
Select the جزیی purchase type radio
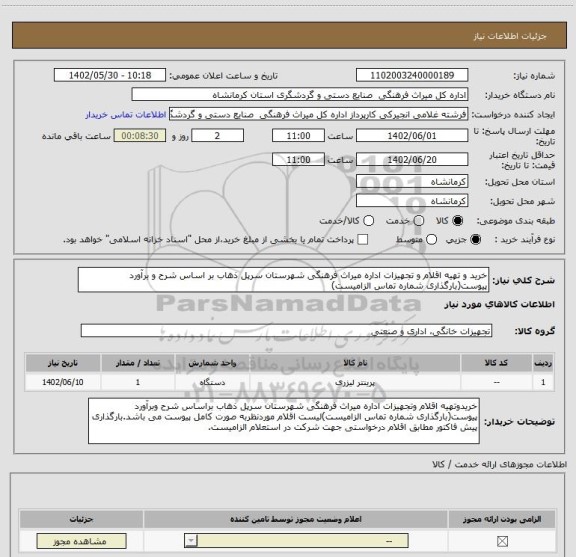(475, 240)
